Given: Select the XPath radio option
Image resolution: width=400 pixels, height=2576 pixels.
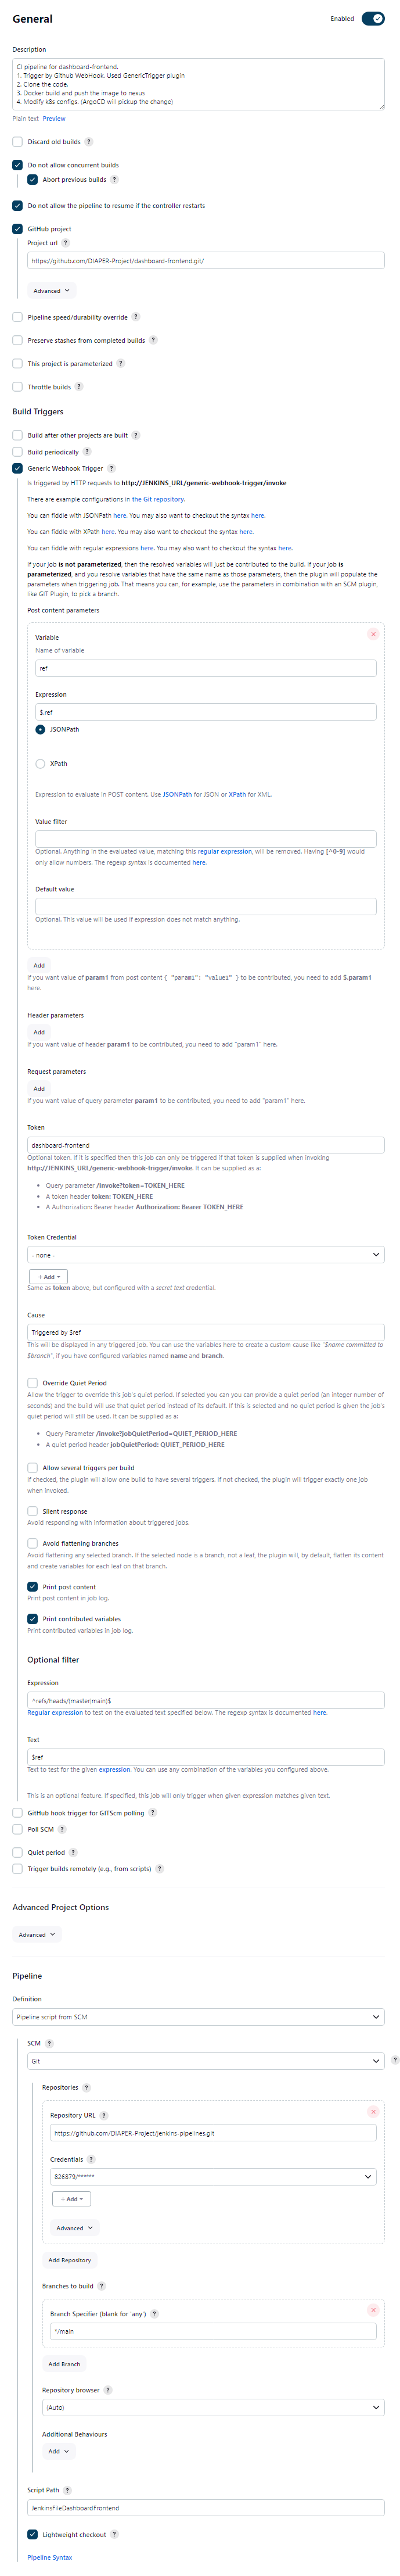Looking at the screenshot, I should (40, 763).
